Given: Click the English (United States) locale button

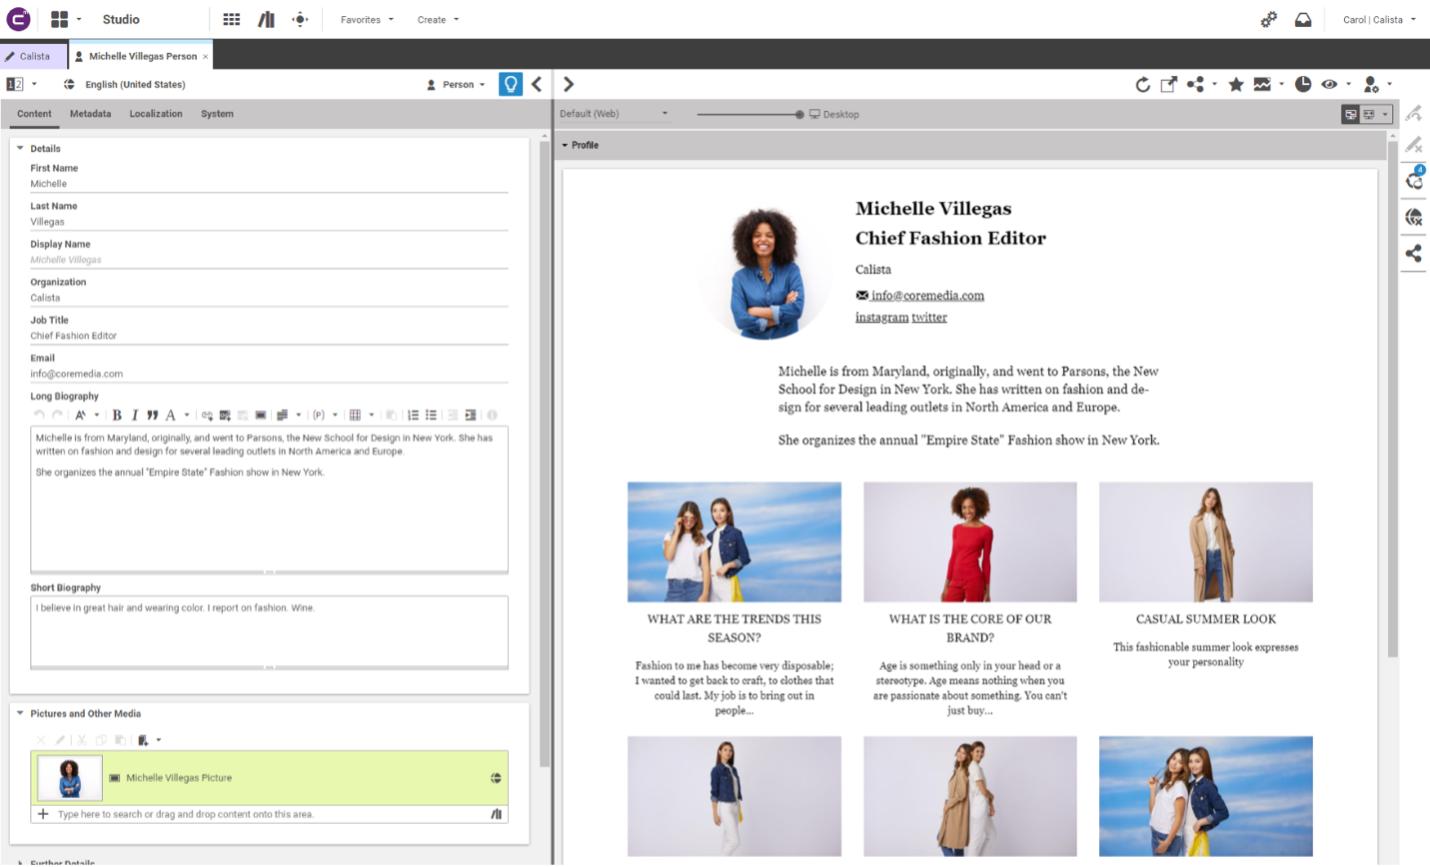Looking at the screenshot, I should tap(125, 85).
